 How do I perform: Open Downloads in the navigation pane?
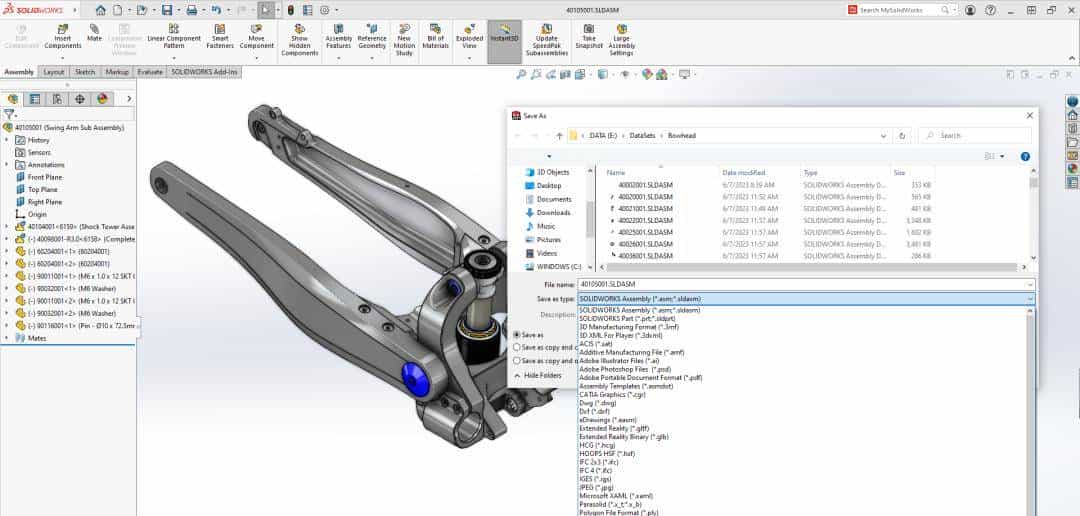[554, 212]
